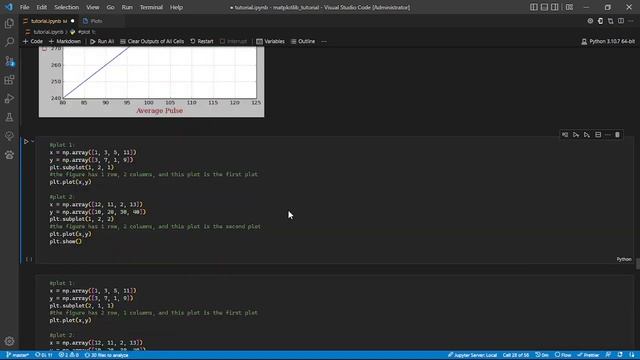Click the Flow status bar item
The height and width of the screenshot is (360, 640).
click(x=563, y=355)
